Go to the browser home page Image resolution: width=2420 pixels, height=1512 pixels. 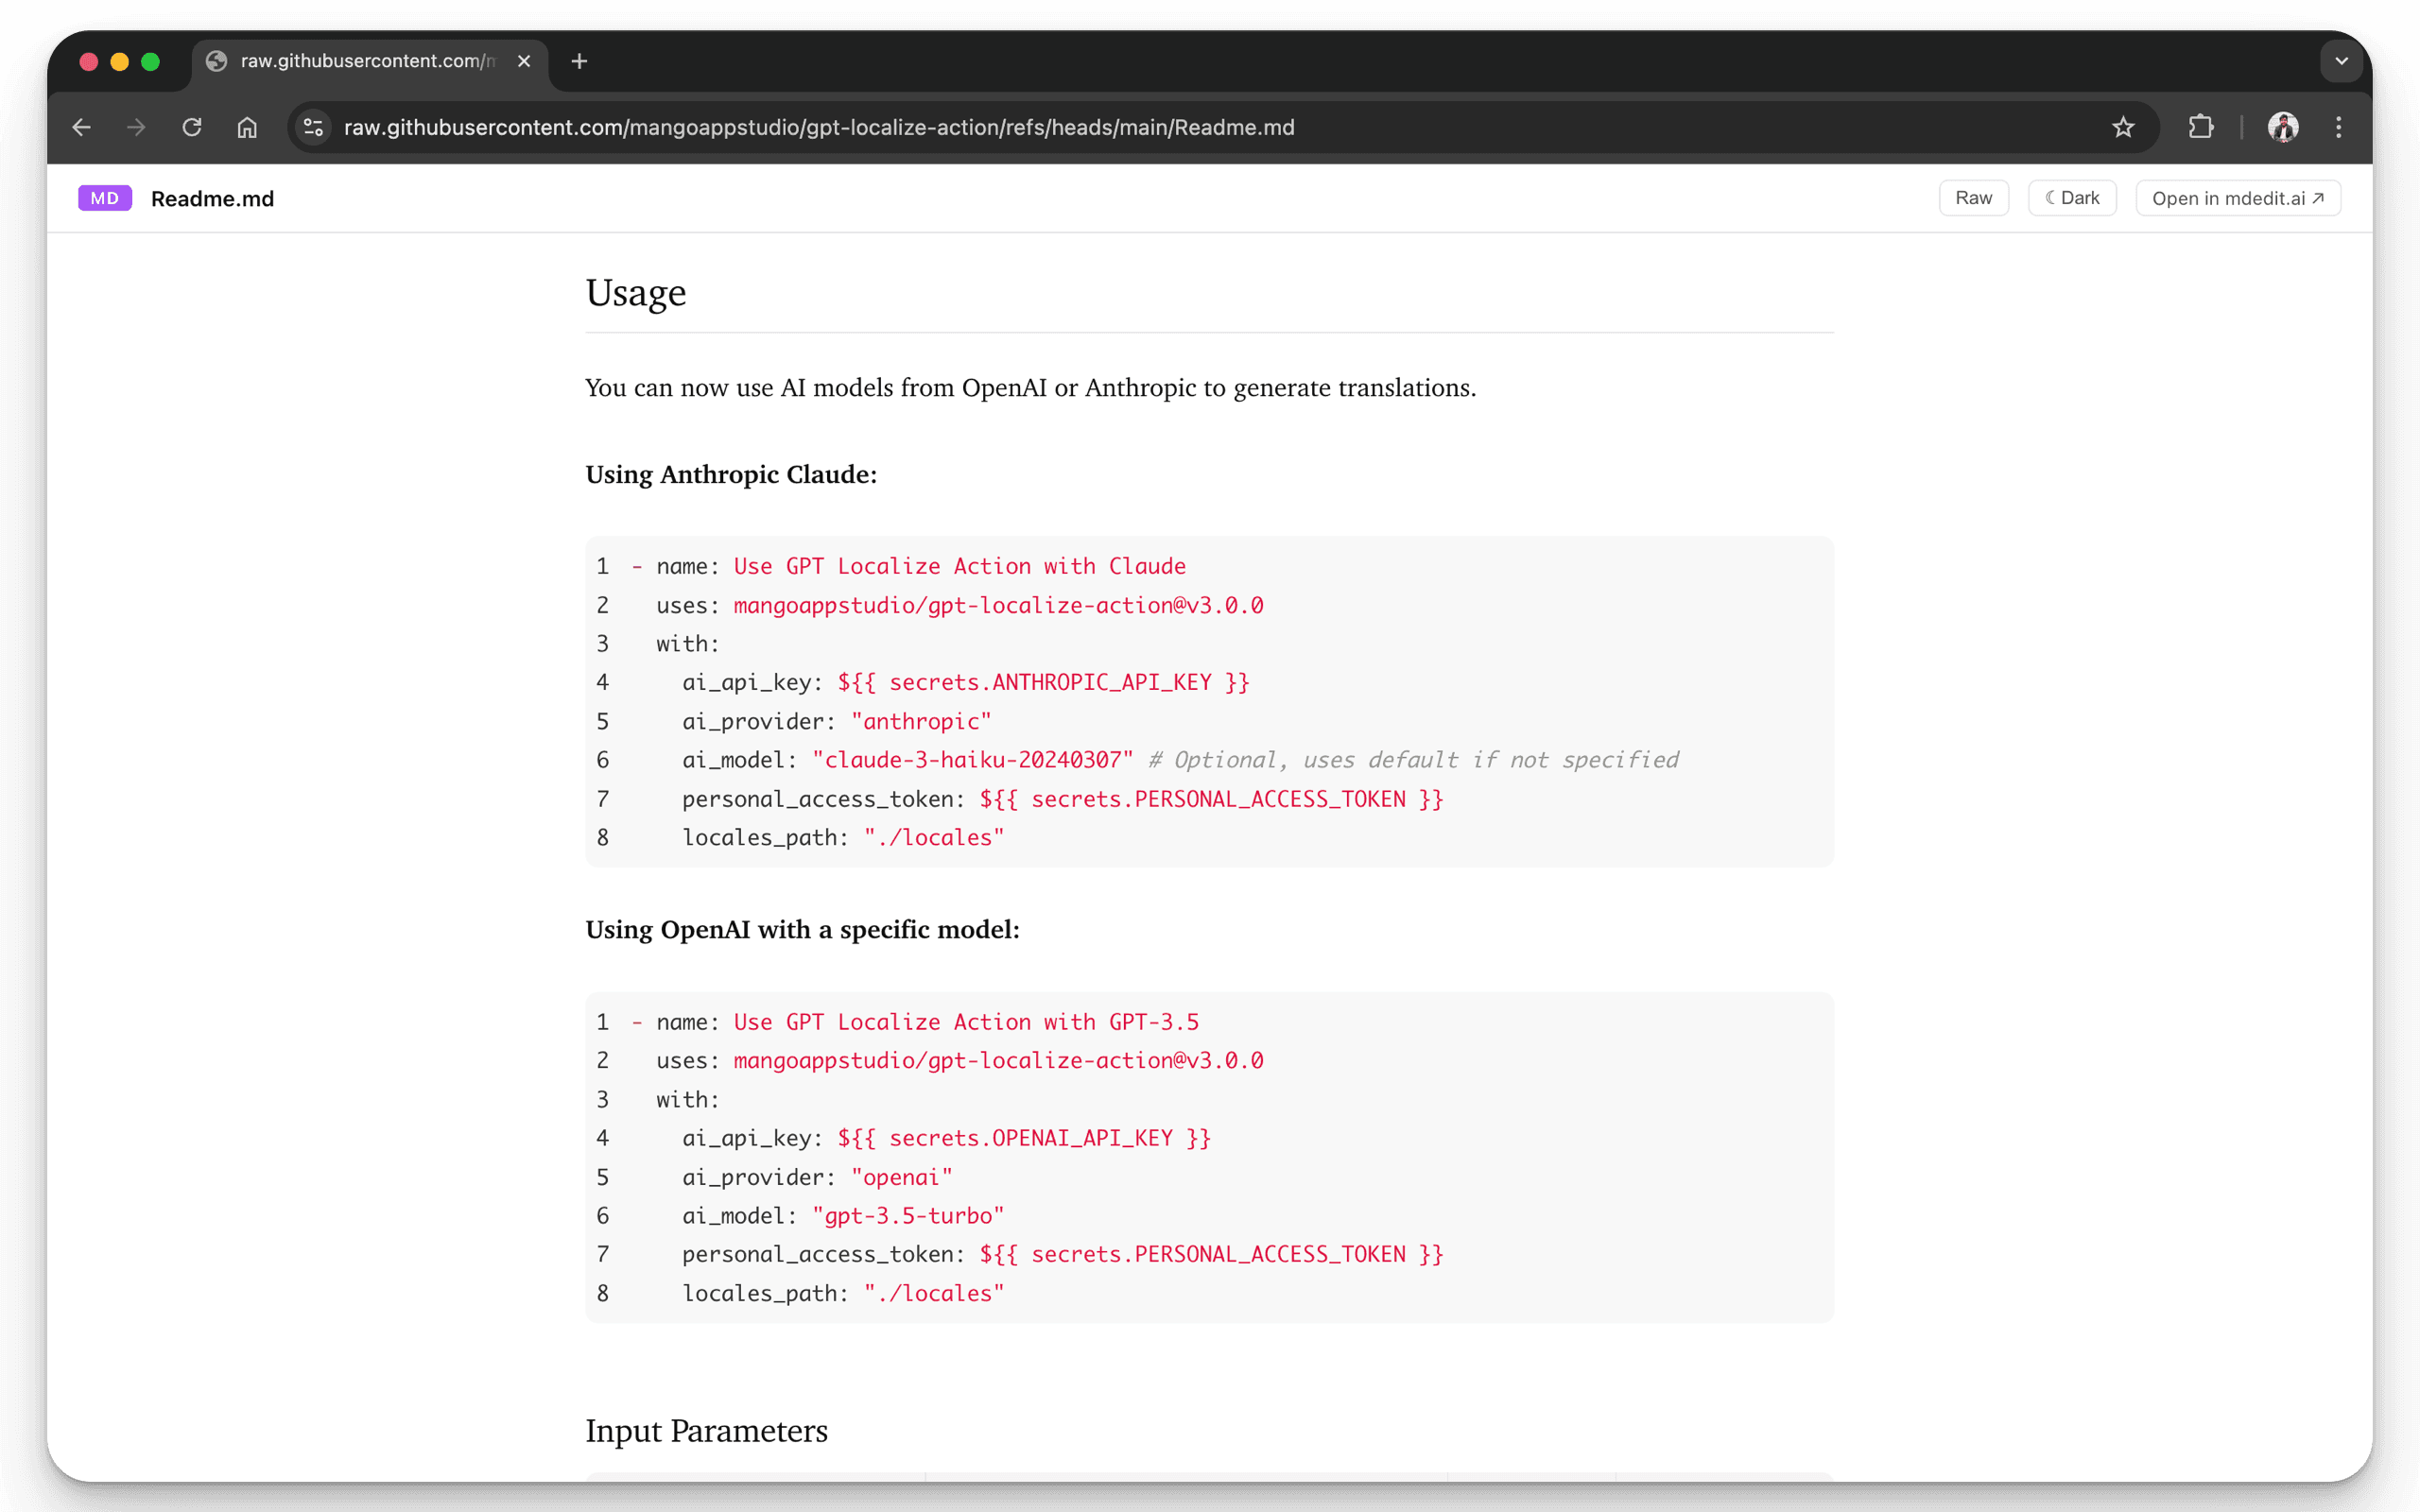pos(246,127)
